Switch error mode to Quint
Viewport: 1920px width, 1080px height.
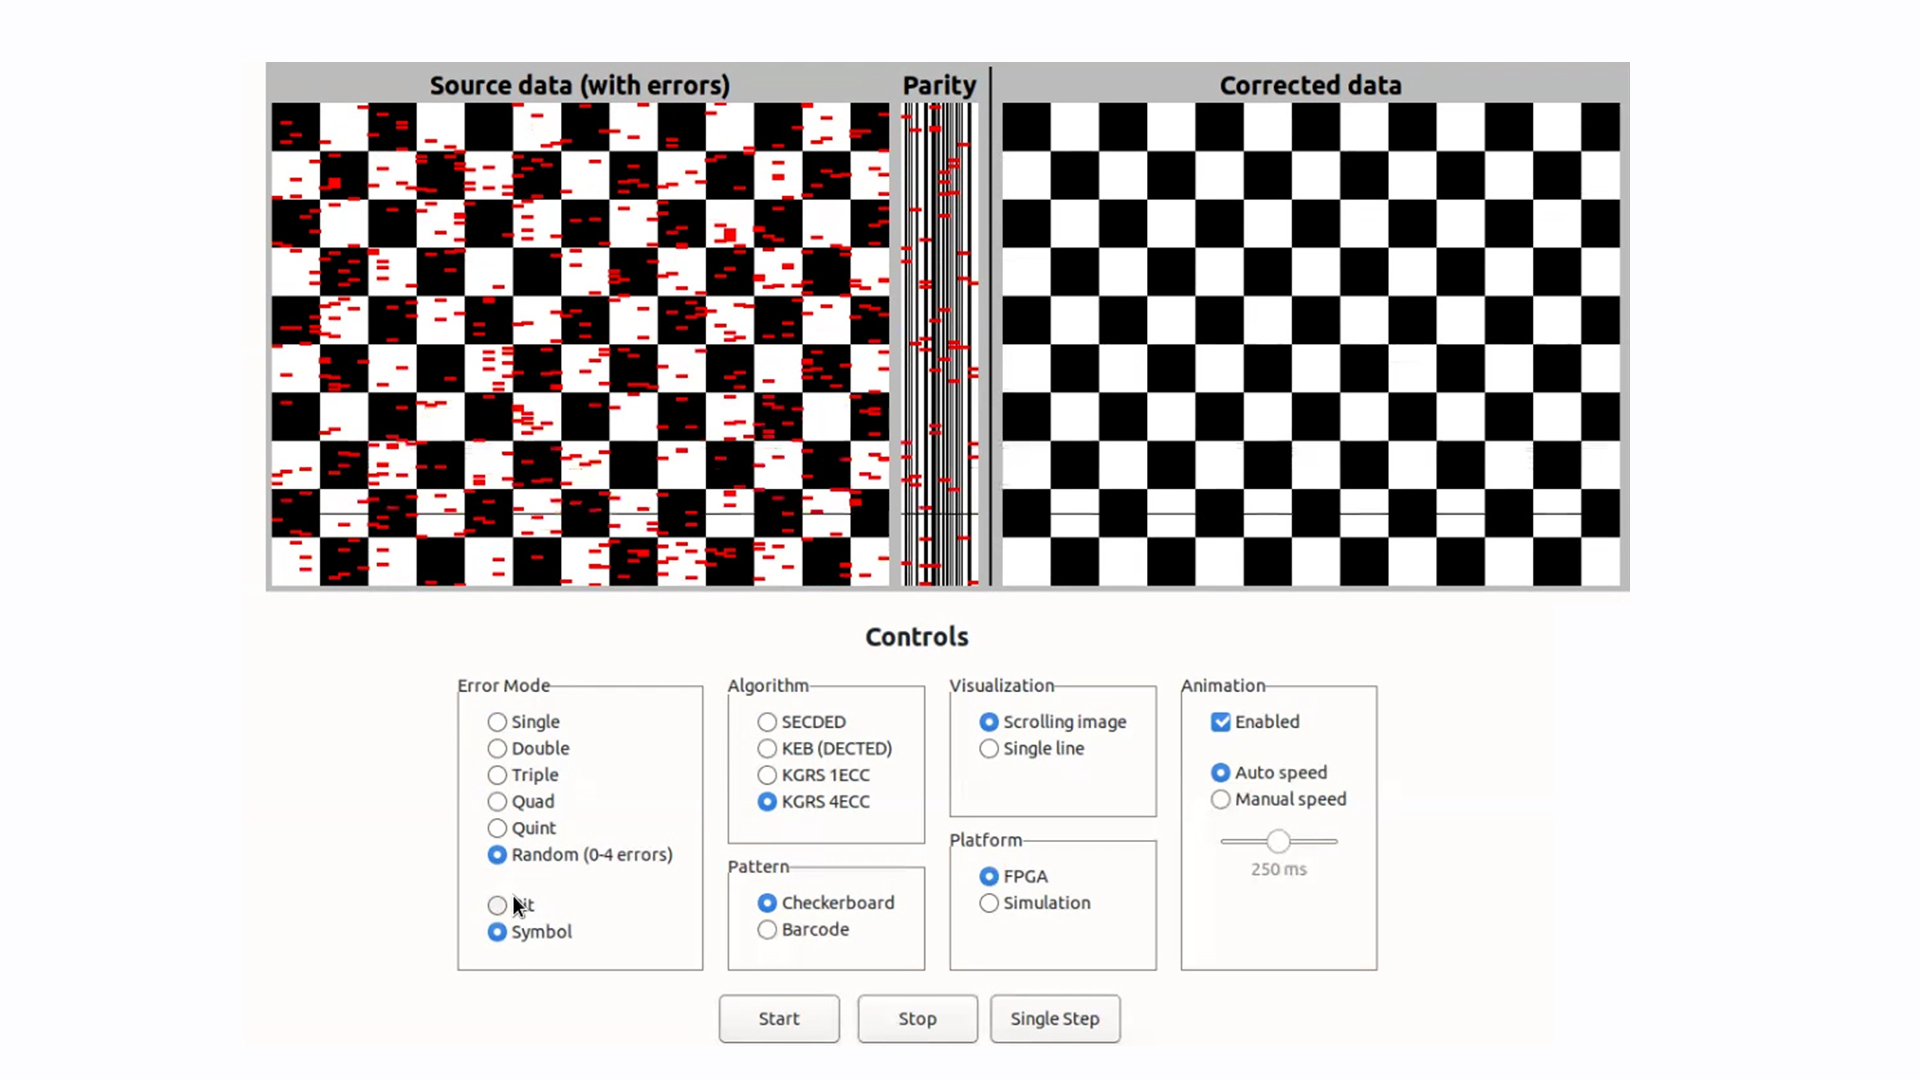(x=497, y=828)
